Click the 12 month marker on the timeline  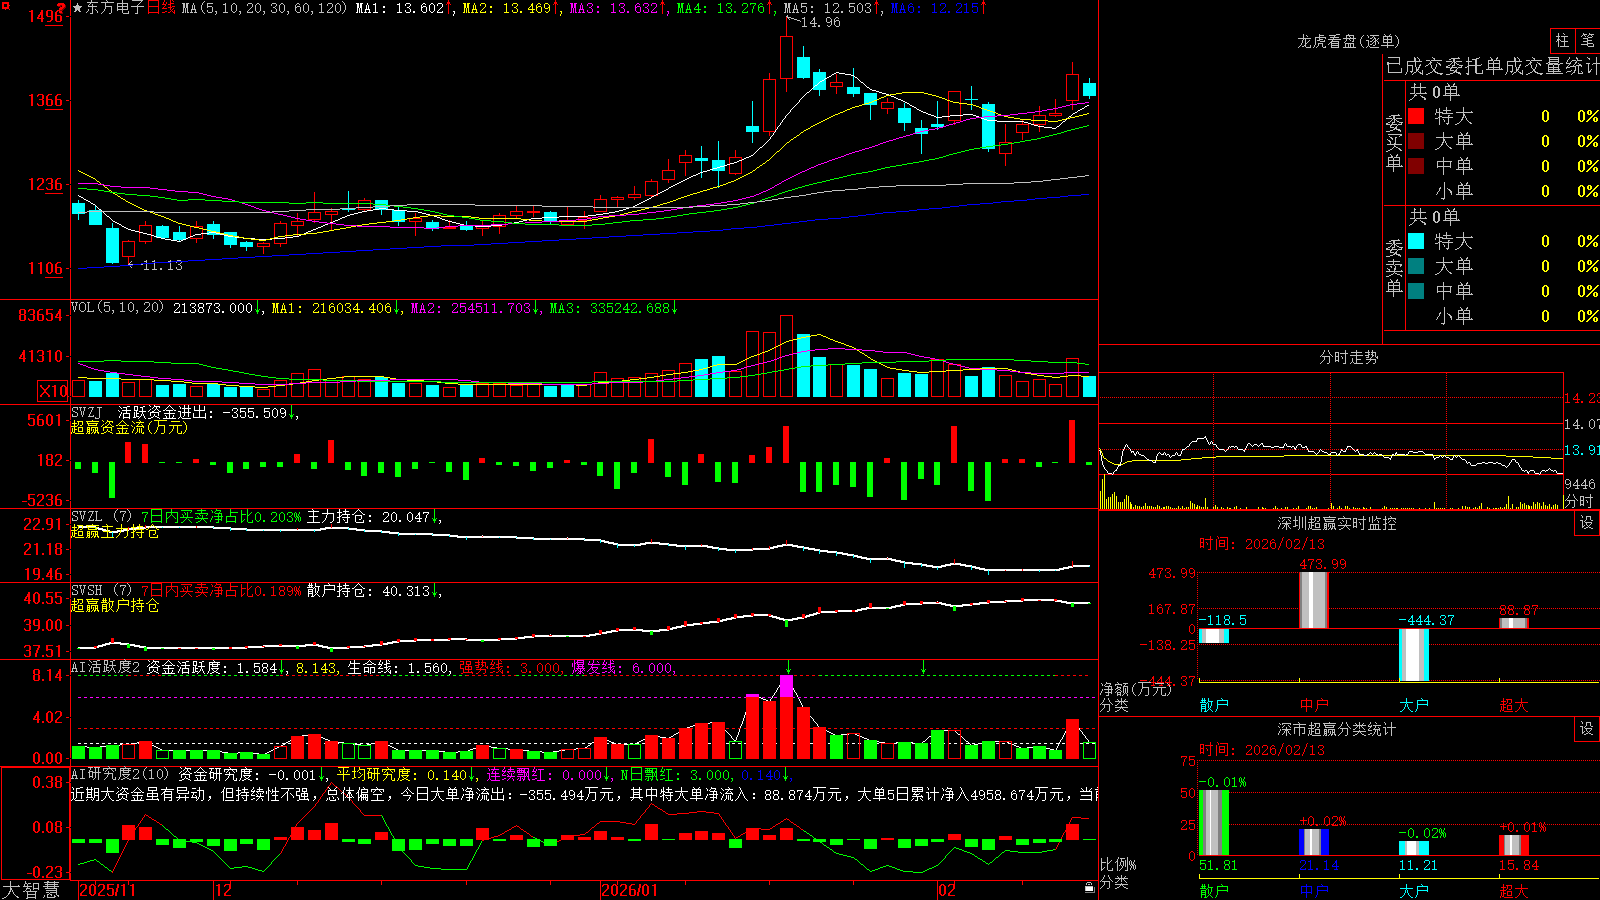coord(223,890)
